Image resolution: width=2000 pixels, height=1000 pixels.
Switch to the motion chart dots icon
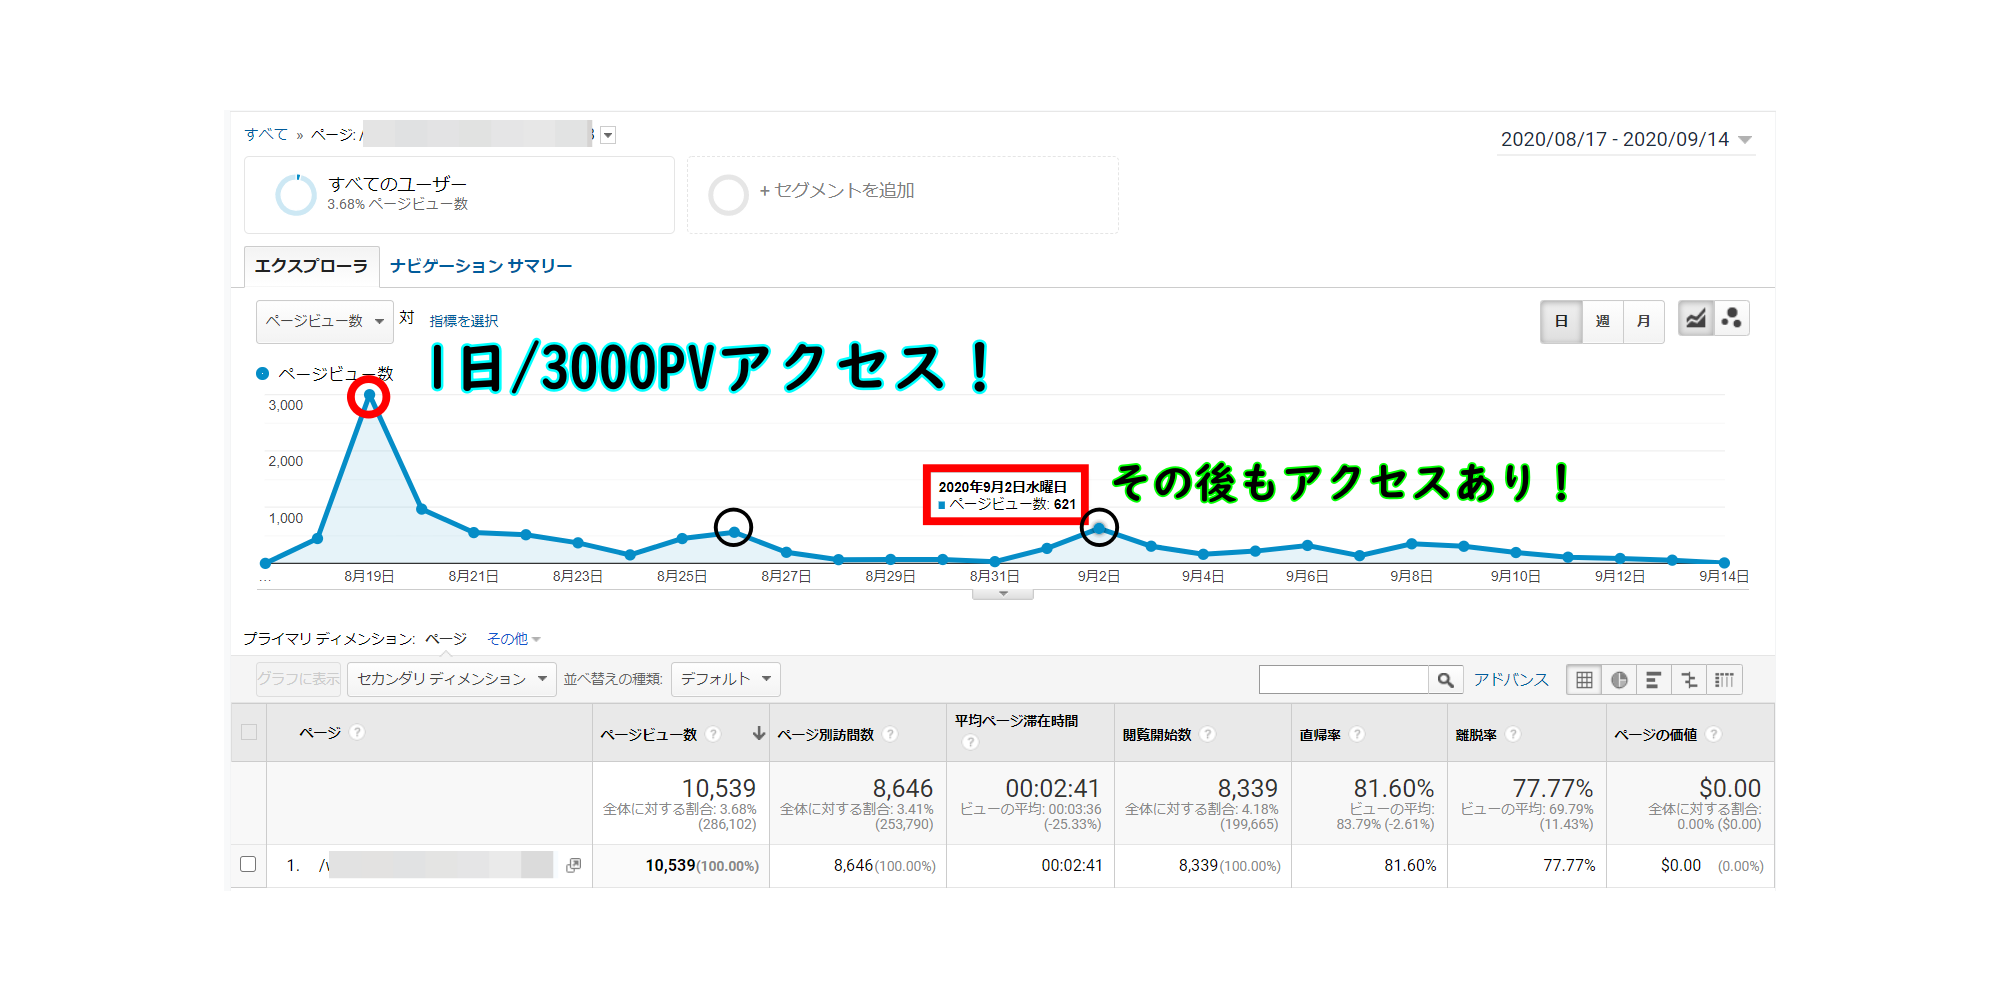coord(1732,319)
